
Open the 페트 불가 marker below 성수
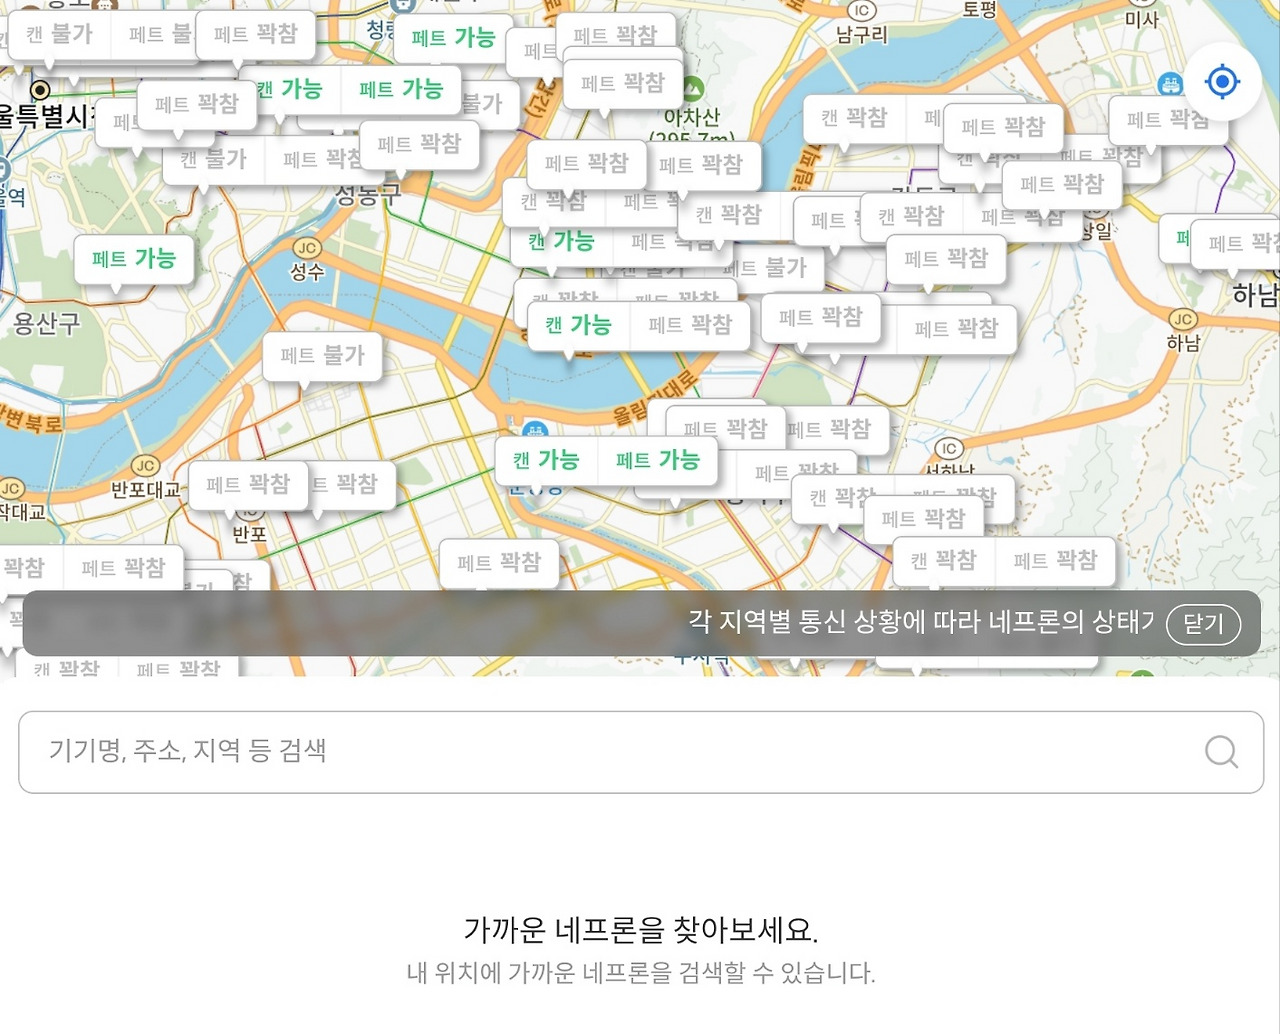(322, 355)
